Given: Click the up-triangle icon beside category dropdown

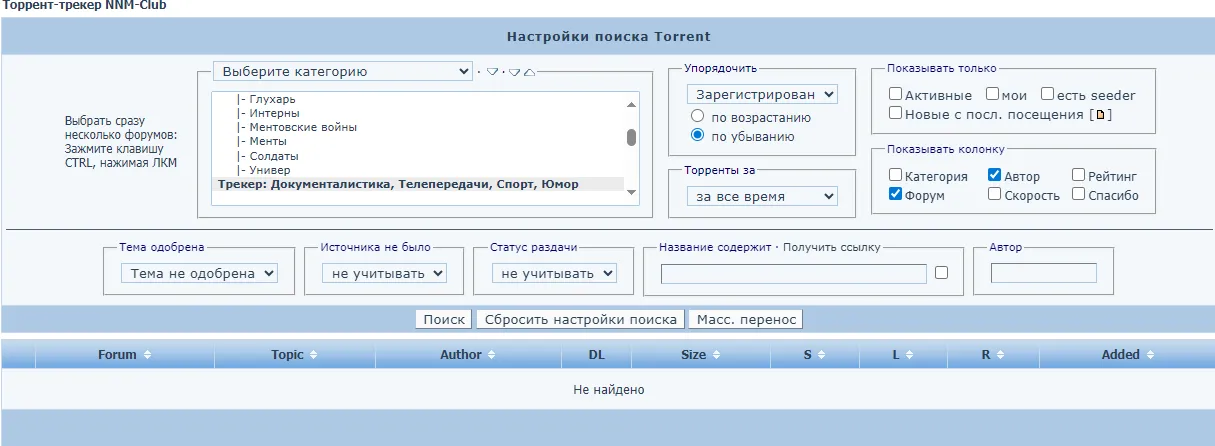Looking at the screenshot, I should point(528,72).
